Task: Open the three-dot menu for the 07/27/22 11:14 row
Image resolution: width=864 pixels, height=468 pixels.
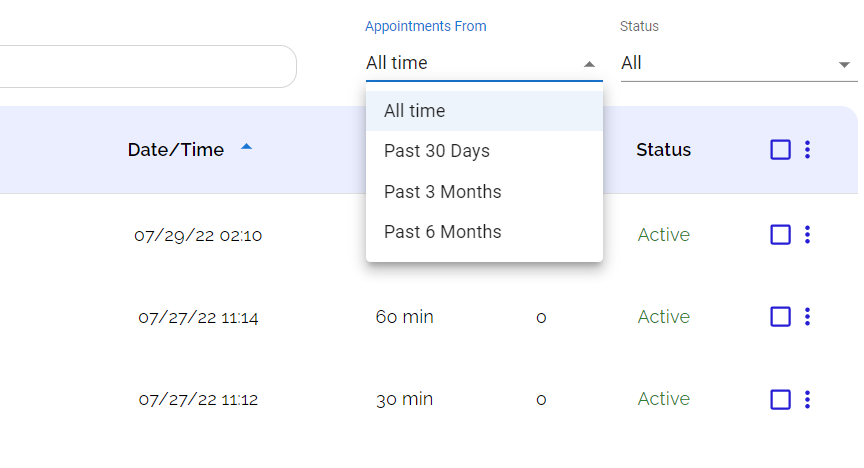Action: point(807,317)
